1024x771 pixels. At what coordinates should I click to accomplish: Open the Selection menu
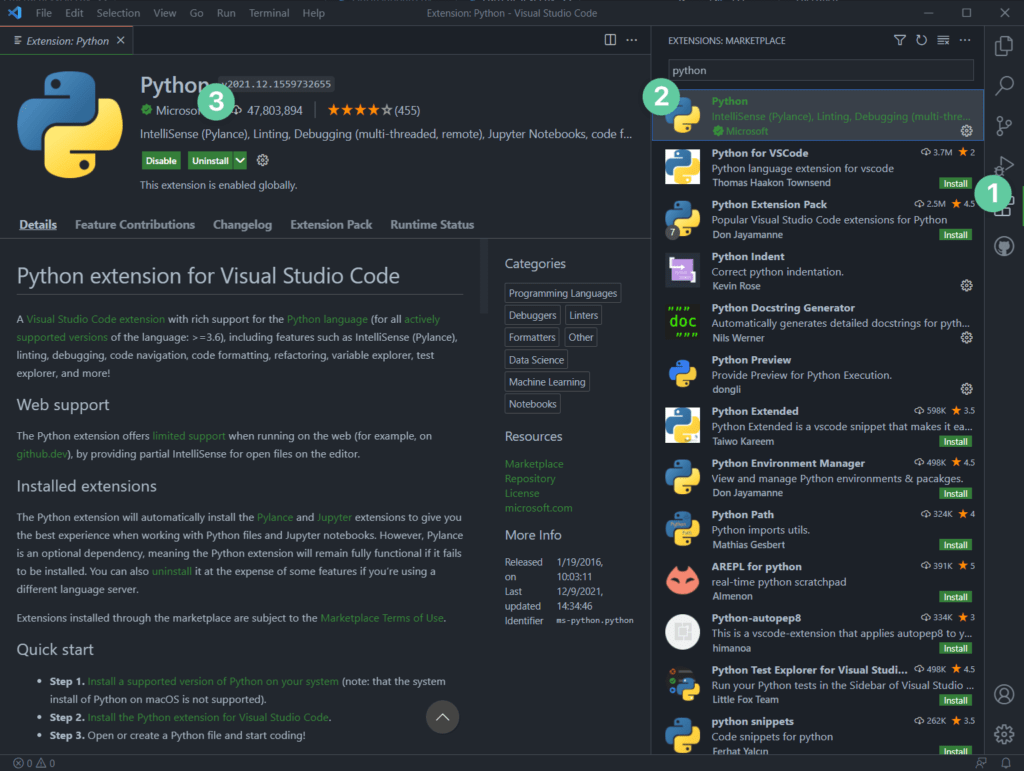(118, 13)
